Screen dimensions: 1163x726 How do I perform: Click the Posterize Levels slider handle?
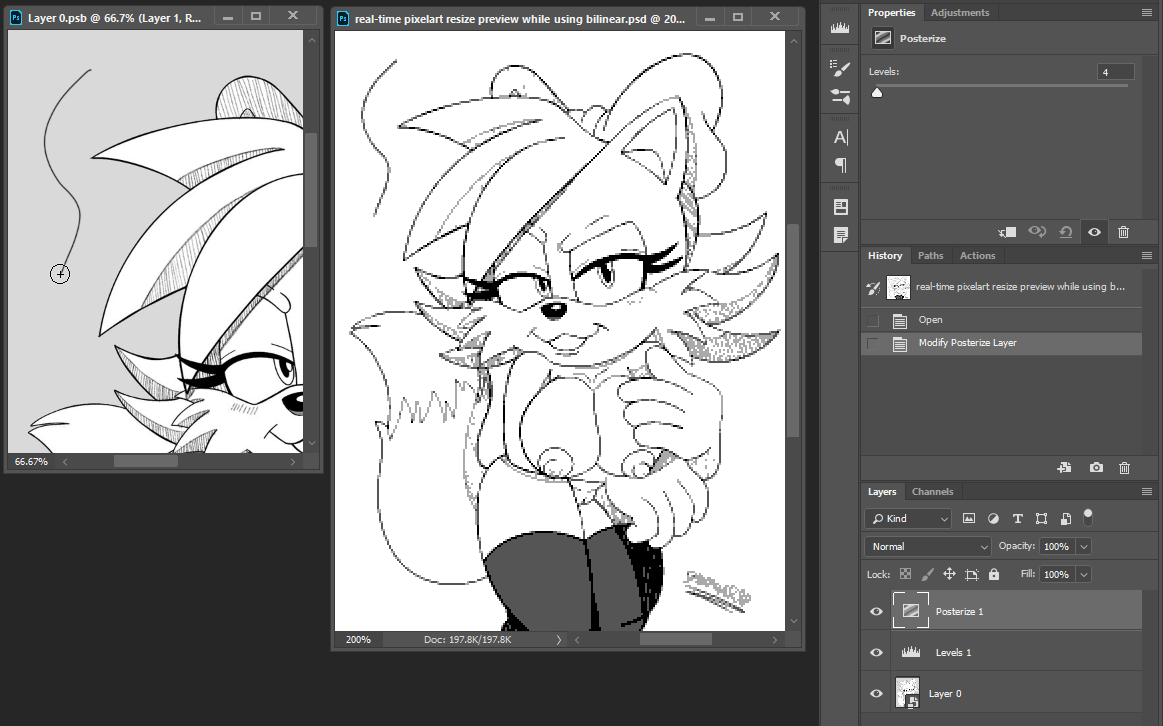point(877,93)
